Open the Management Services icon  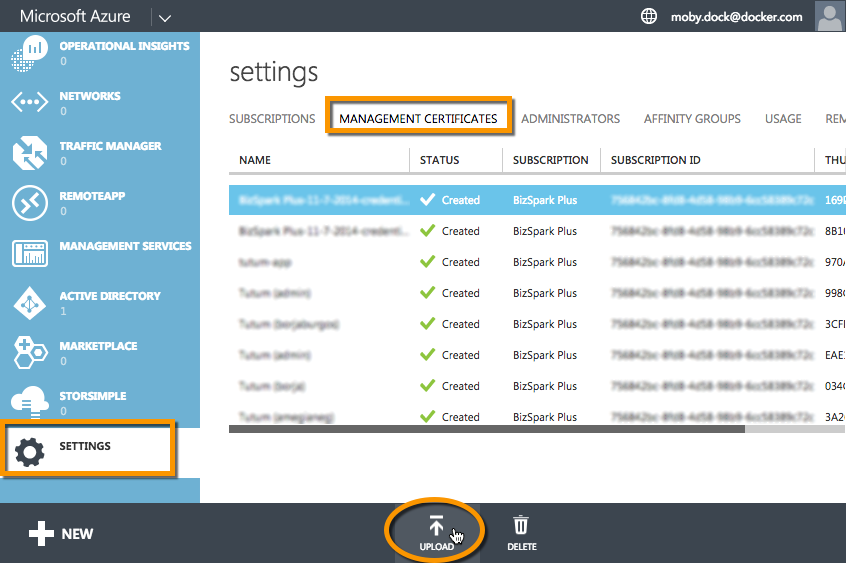click(x=29, y=253)
